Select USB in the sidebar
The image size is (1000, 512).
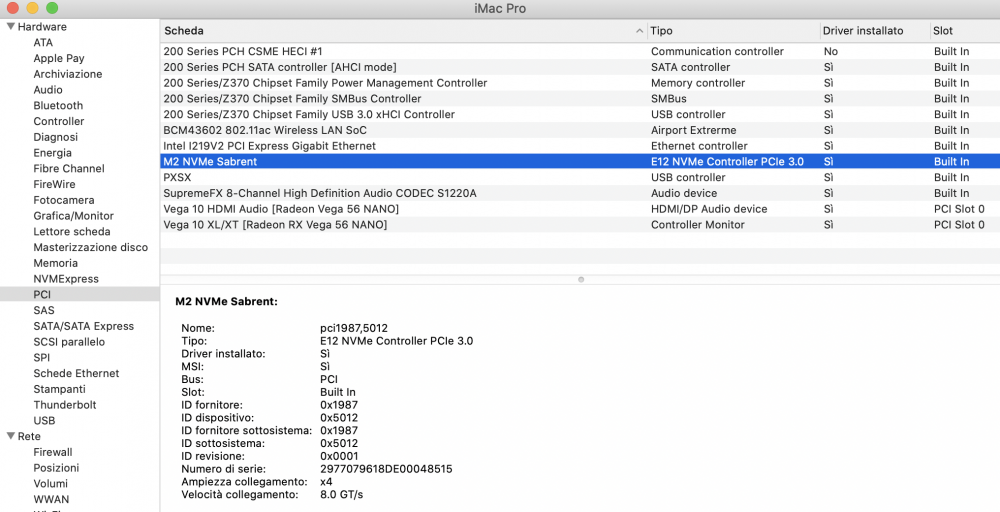[44, 421]
